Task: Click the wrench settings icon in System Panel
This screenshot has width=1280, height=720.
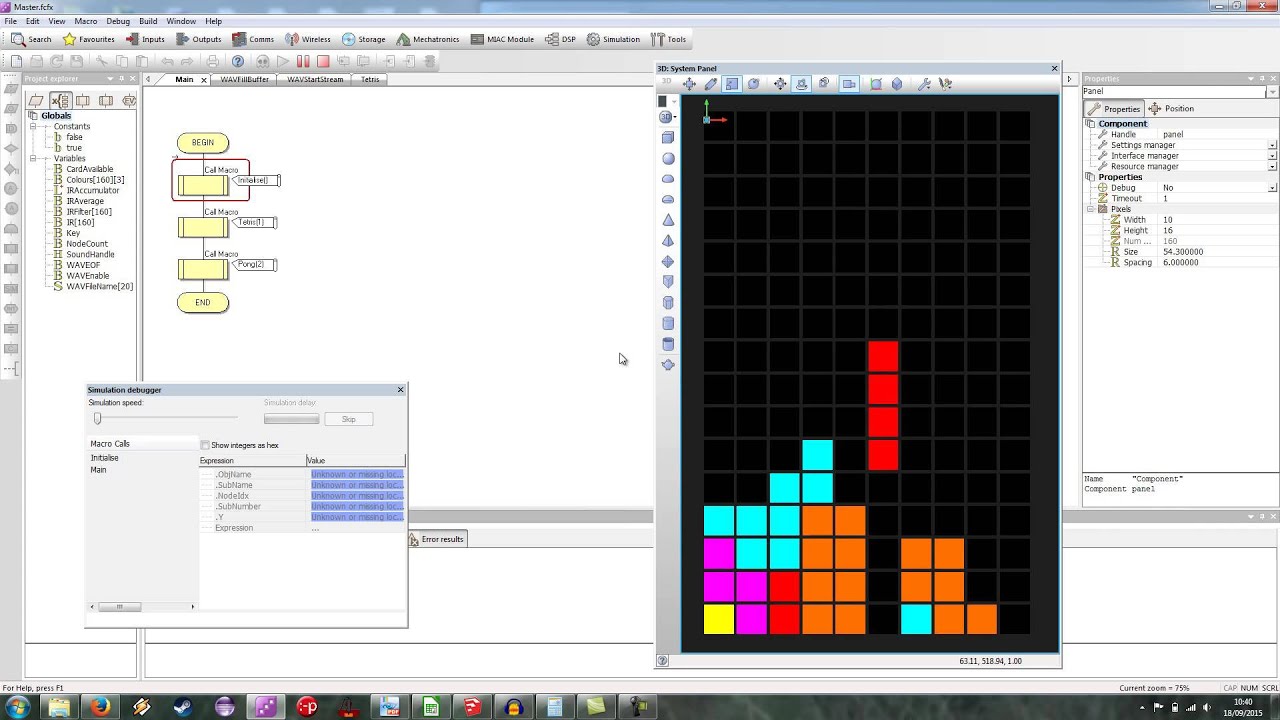Action: click(924, 84)
